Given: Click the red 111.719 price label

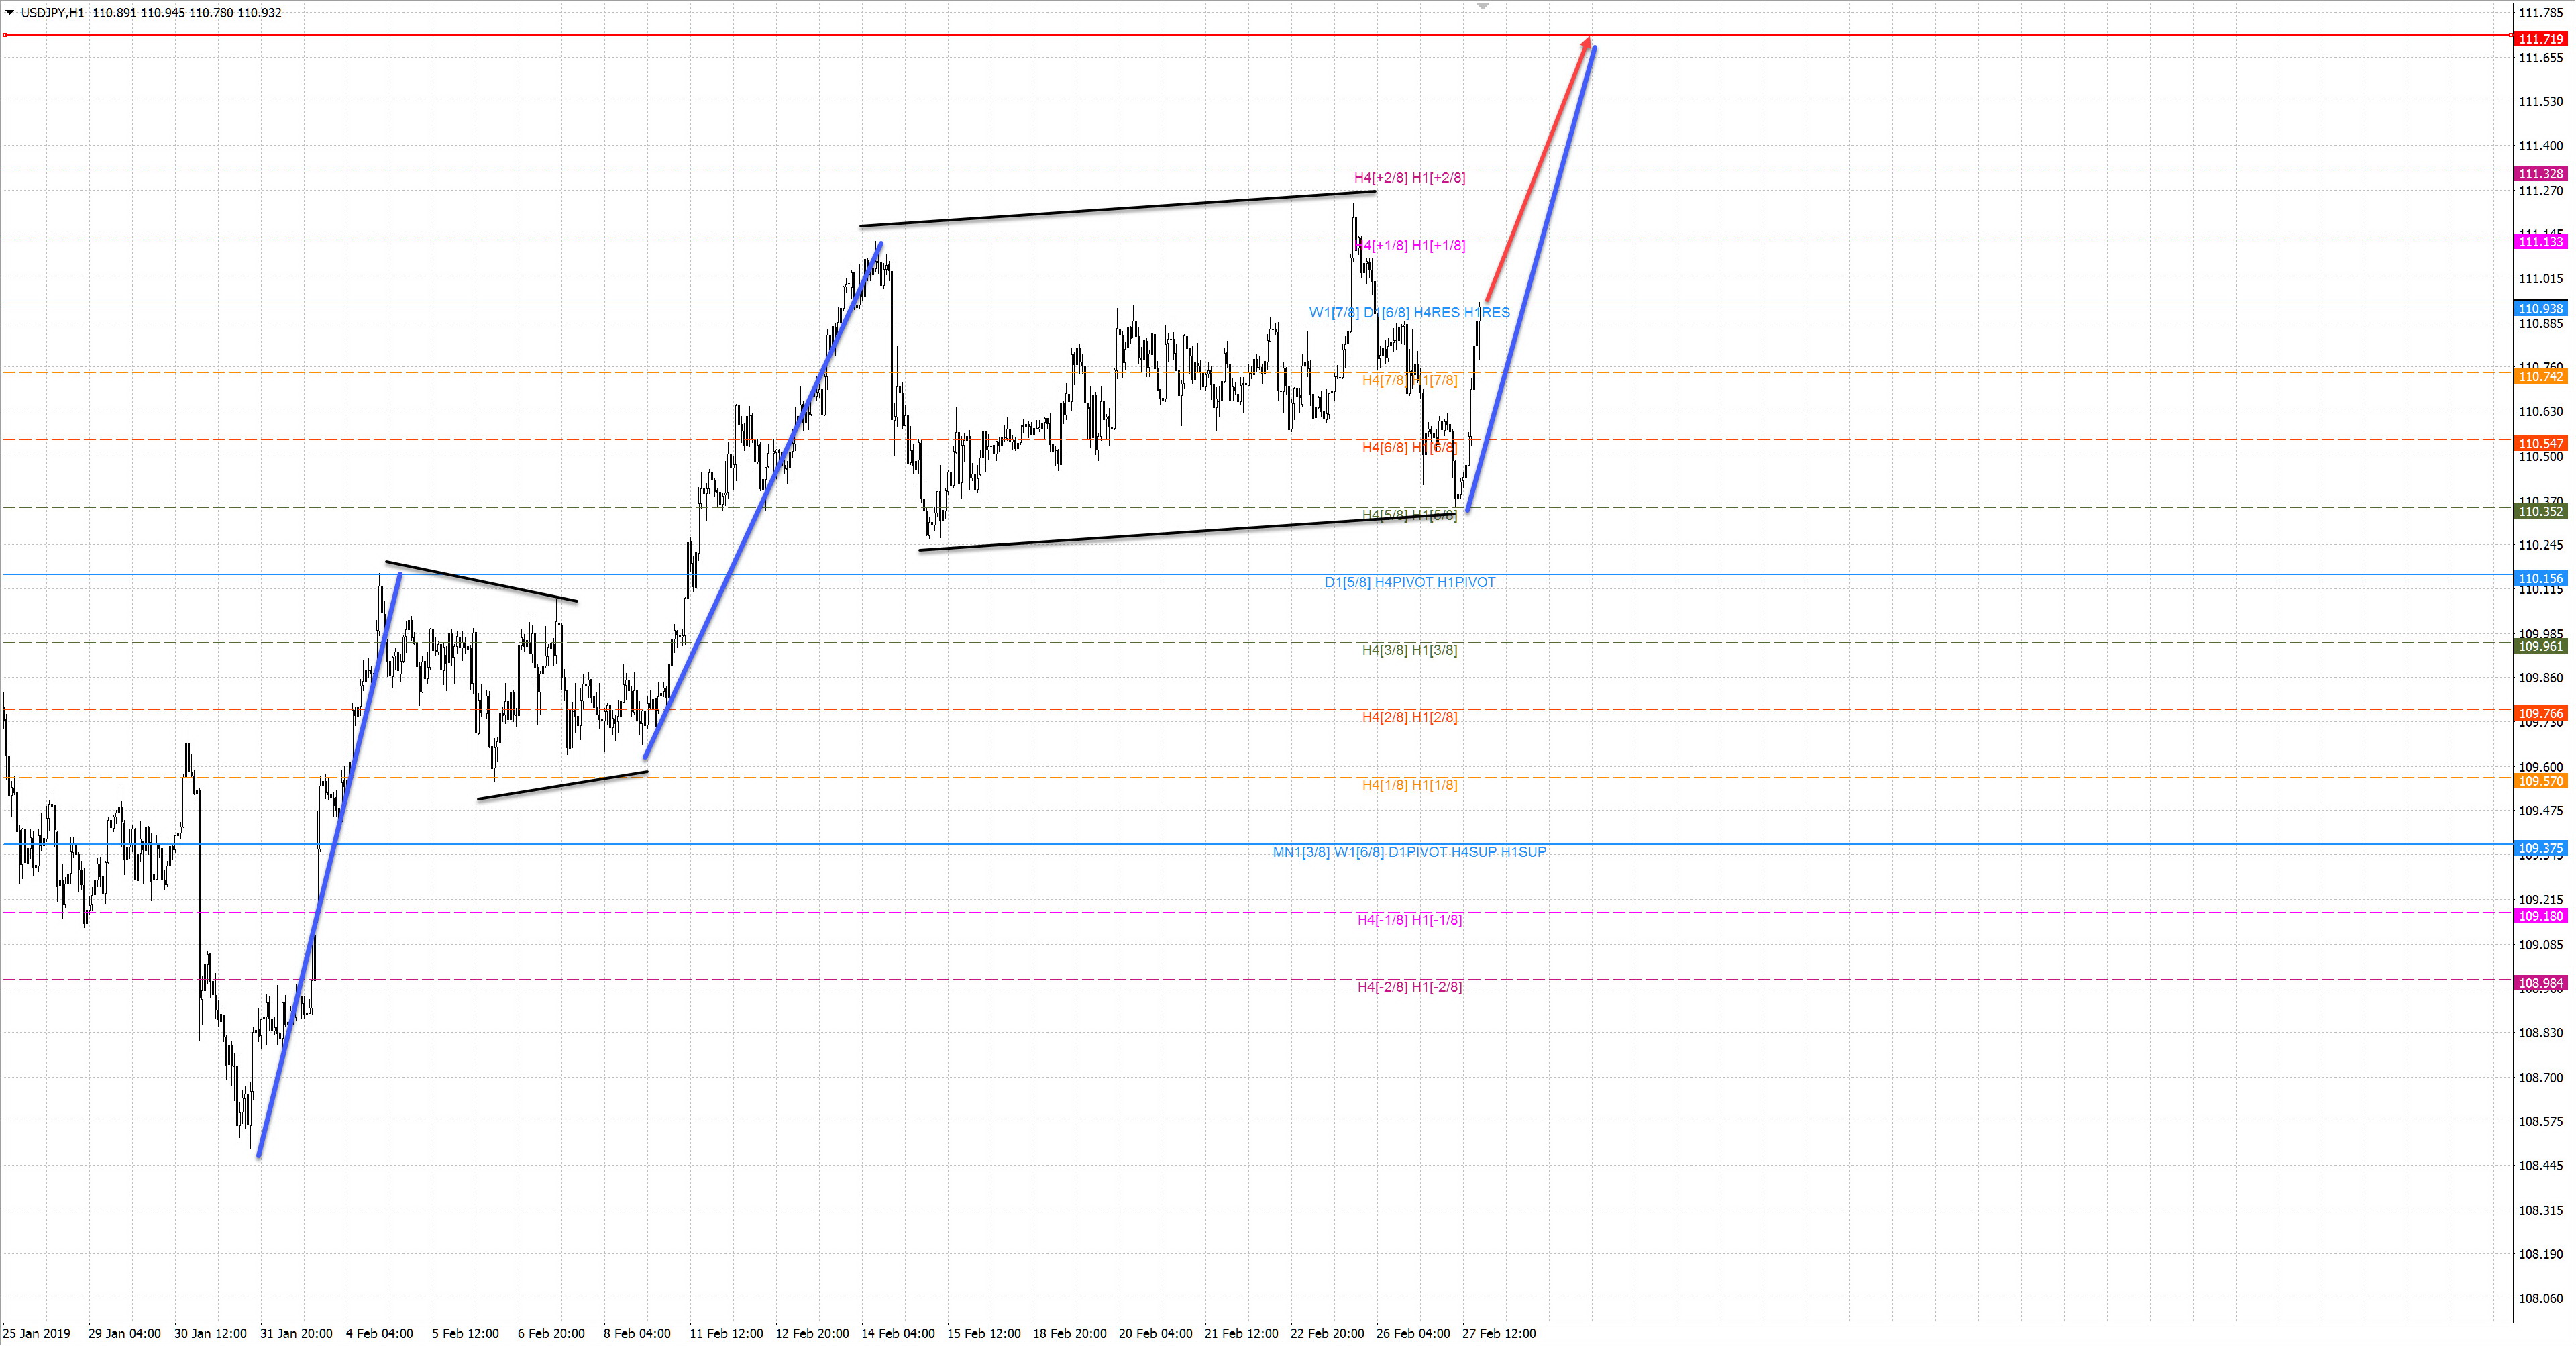Looking at the screenshot, I should [2541, 39].
